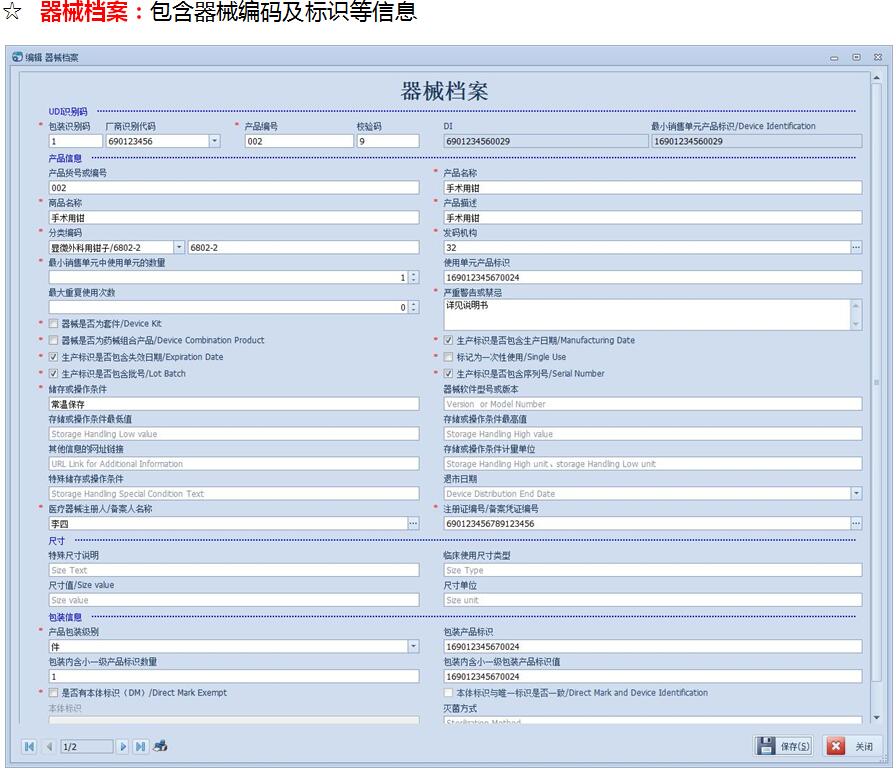896x772 pixels.
Task: Click the 包装内含小一级包装产品标识值 field
Action: click(653, 677)
